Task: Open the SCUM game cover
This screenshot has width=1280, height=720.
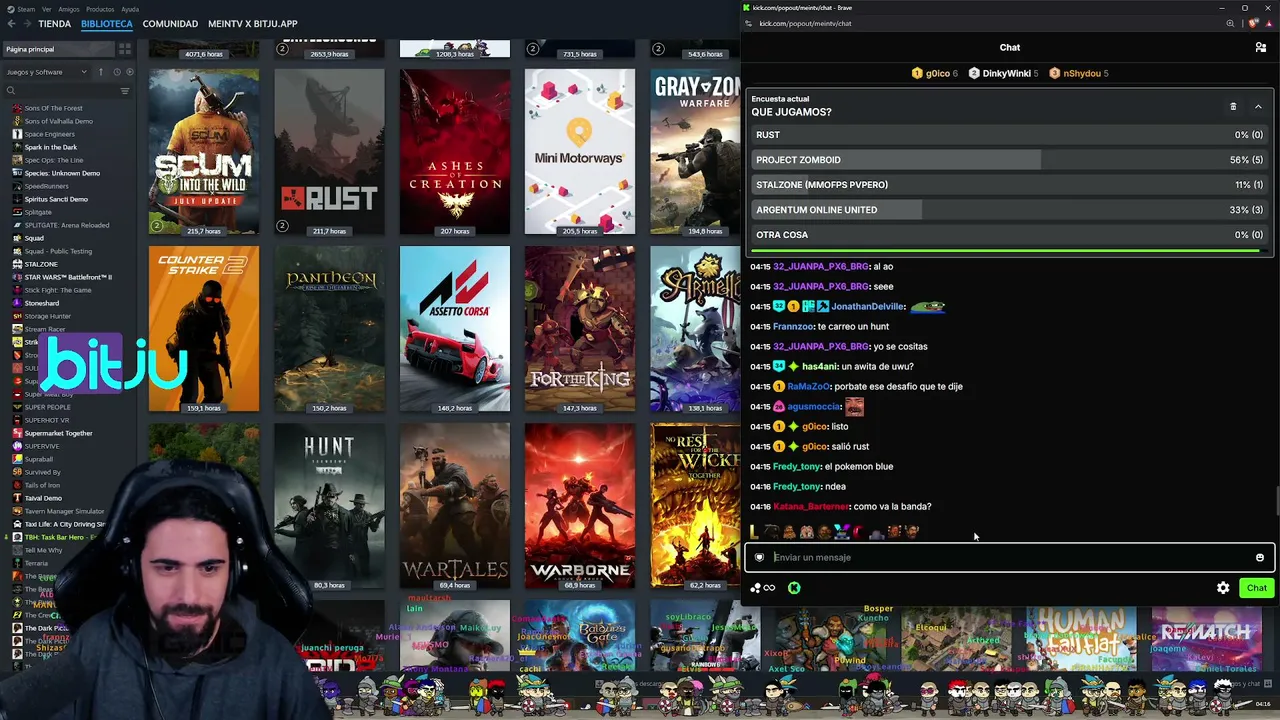Action: 204,152
